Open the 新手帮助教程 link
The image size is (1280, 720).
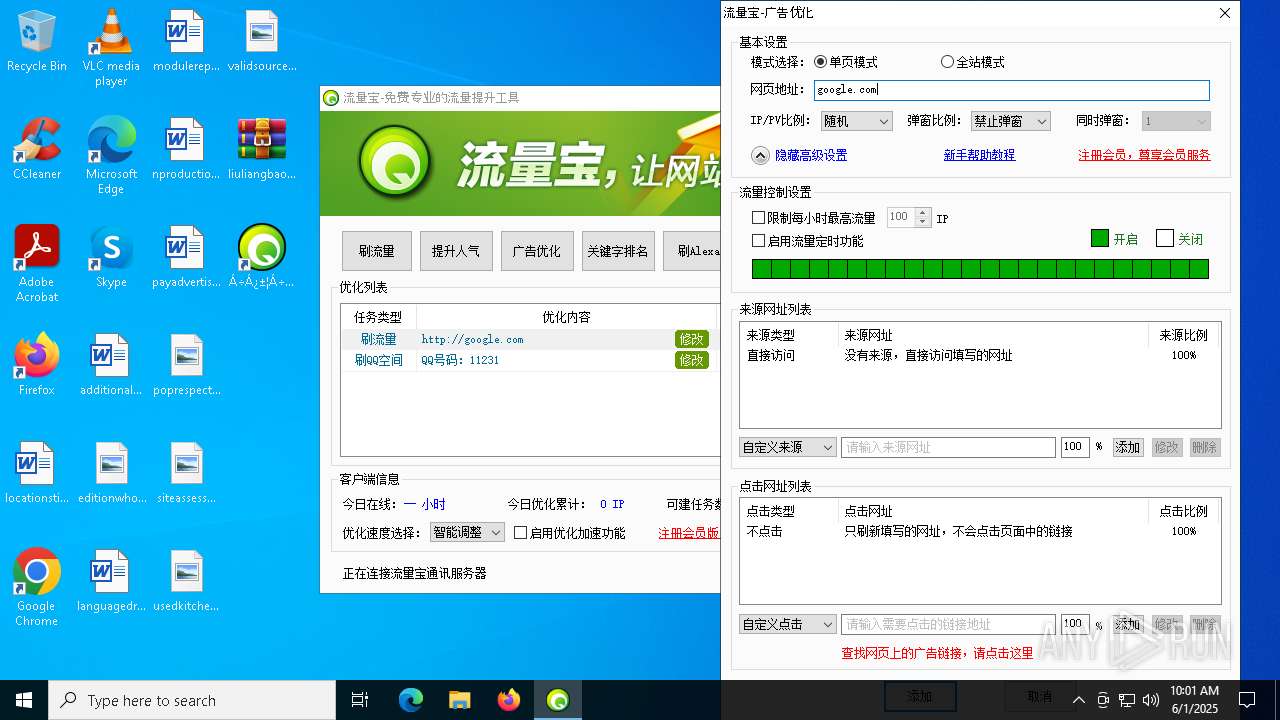979,155
